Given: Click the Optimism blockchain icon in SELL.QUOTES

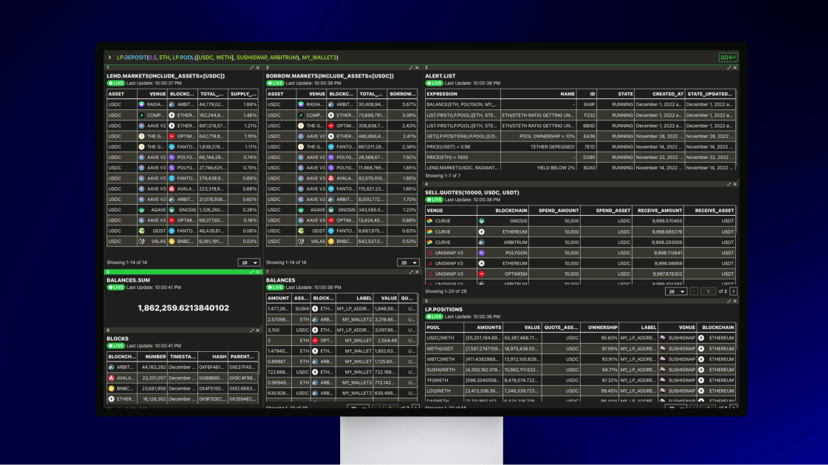Looking at the screenshot, I should (482, 274).
